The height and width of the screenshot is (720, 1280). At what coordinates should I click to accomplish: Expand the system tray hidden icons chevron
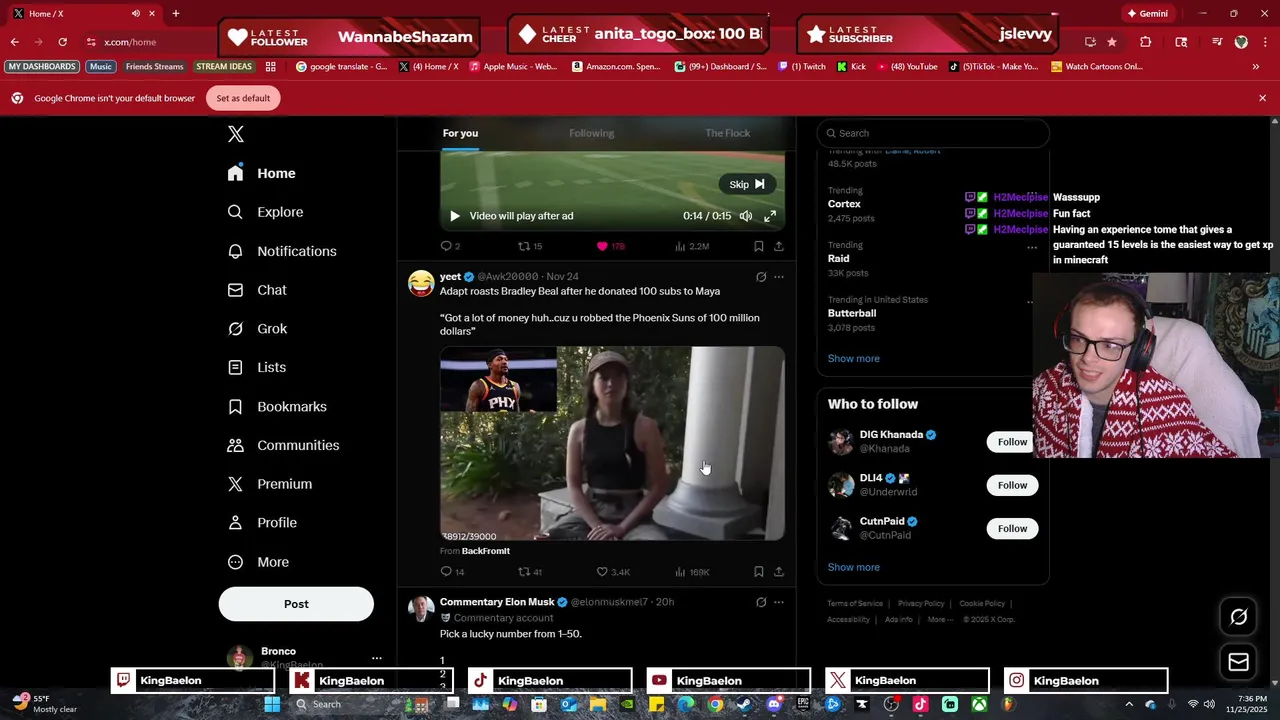(1129, 704)
